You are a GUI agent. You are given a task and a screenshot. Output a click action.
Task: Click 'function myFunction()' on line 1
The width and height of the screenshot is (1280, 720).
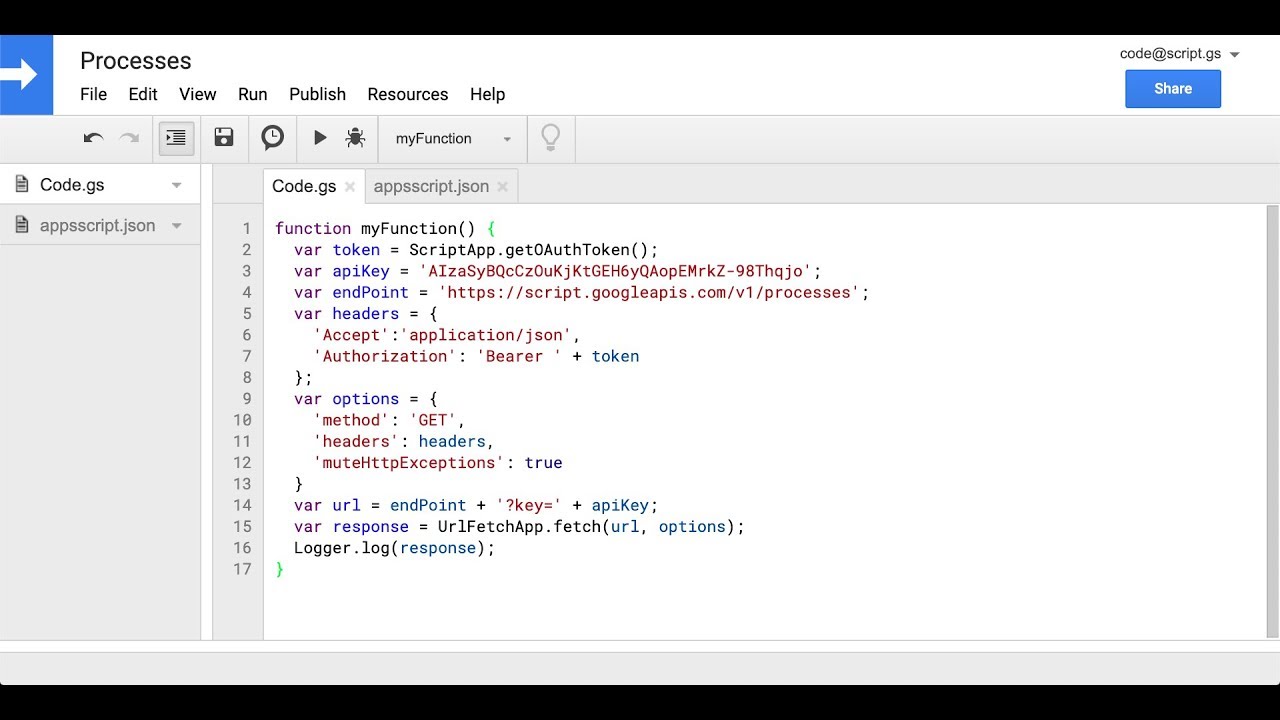375,229
